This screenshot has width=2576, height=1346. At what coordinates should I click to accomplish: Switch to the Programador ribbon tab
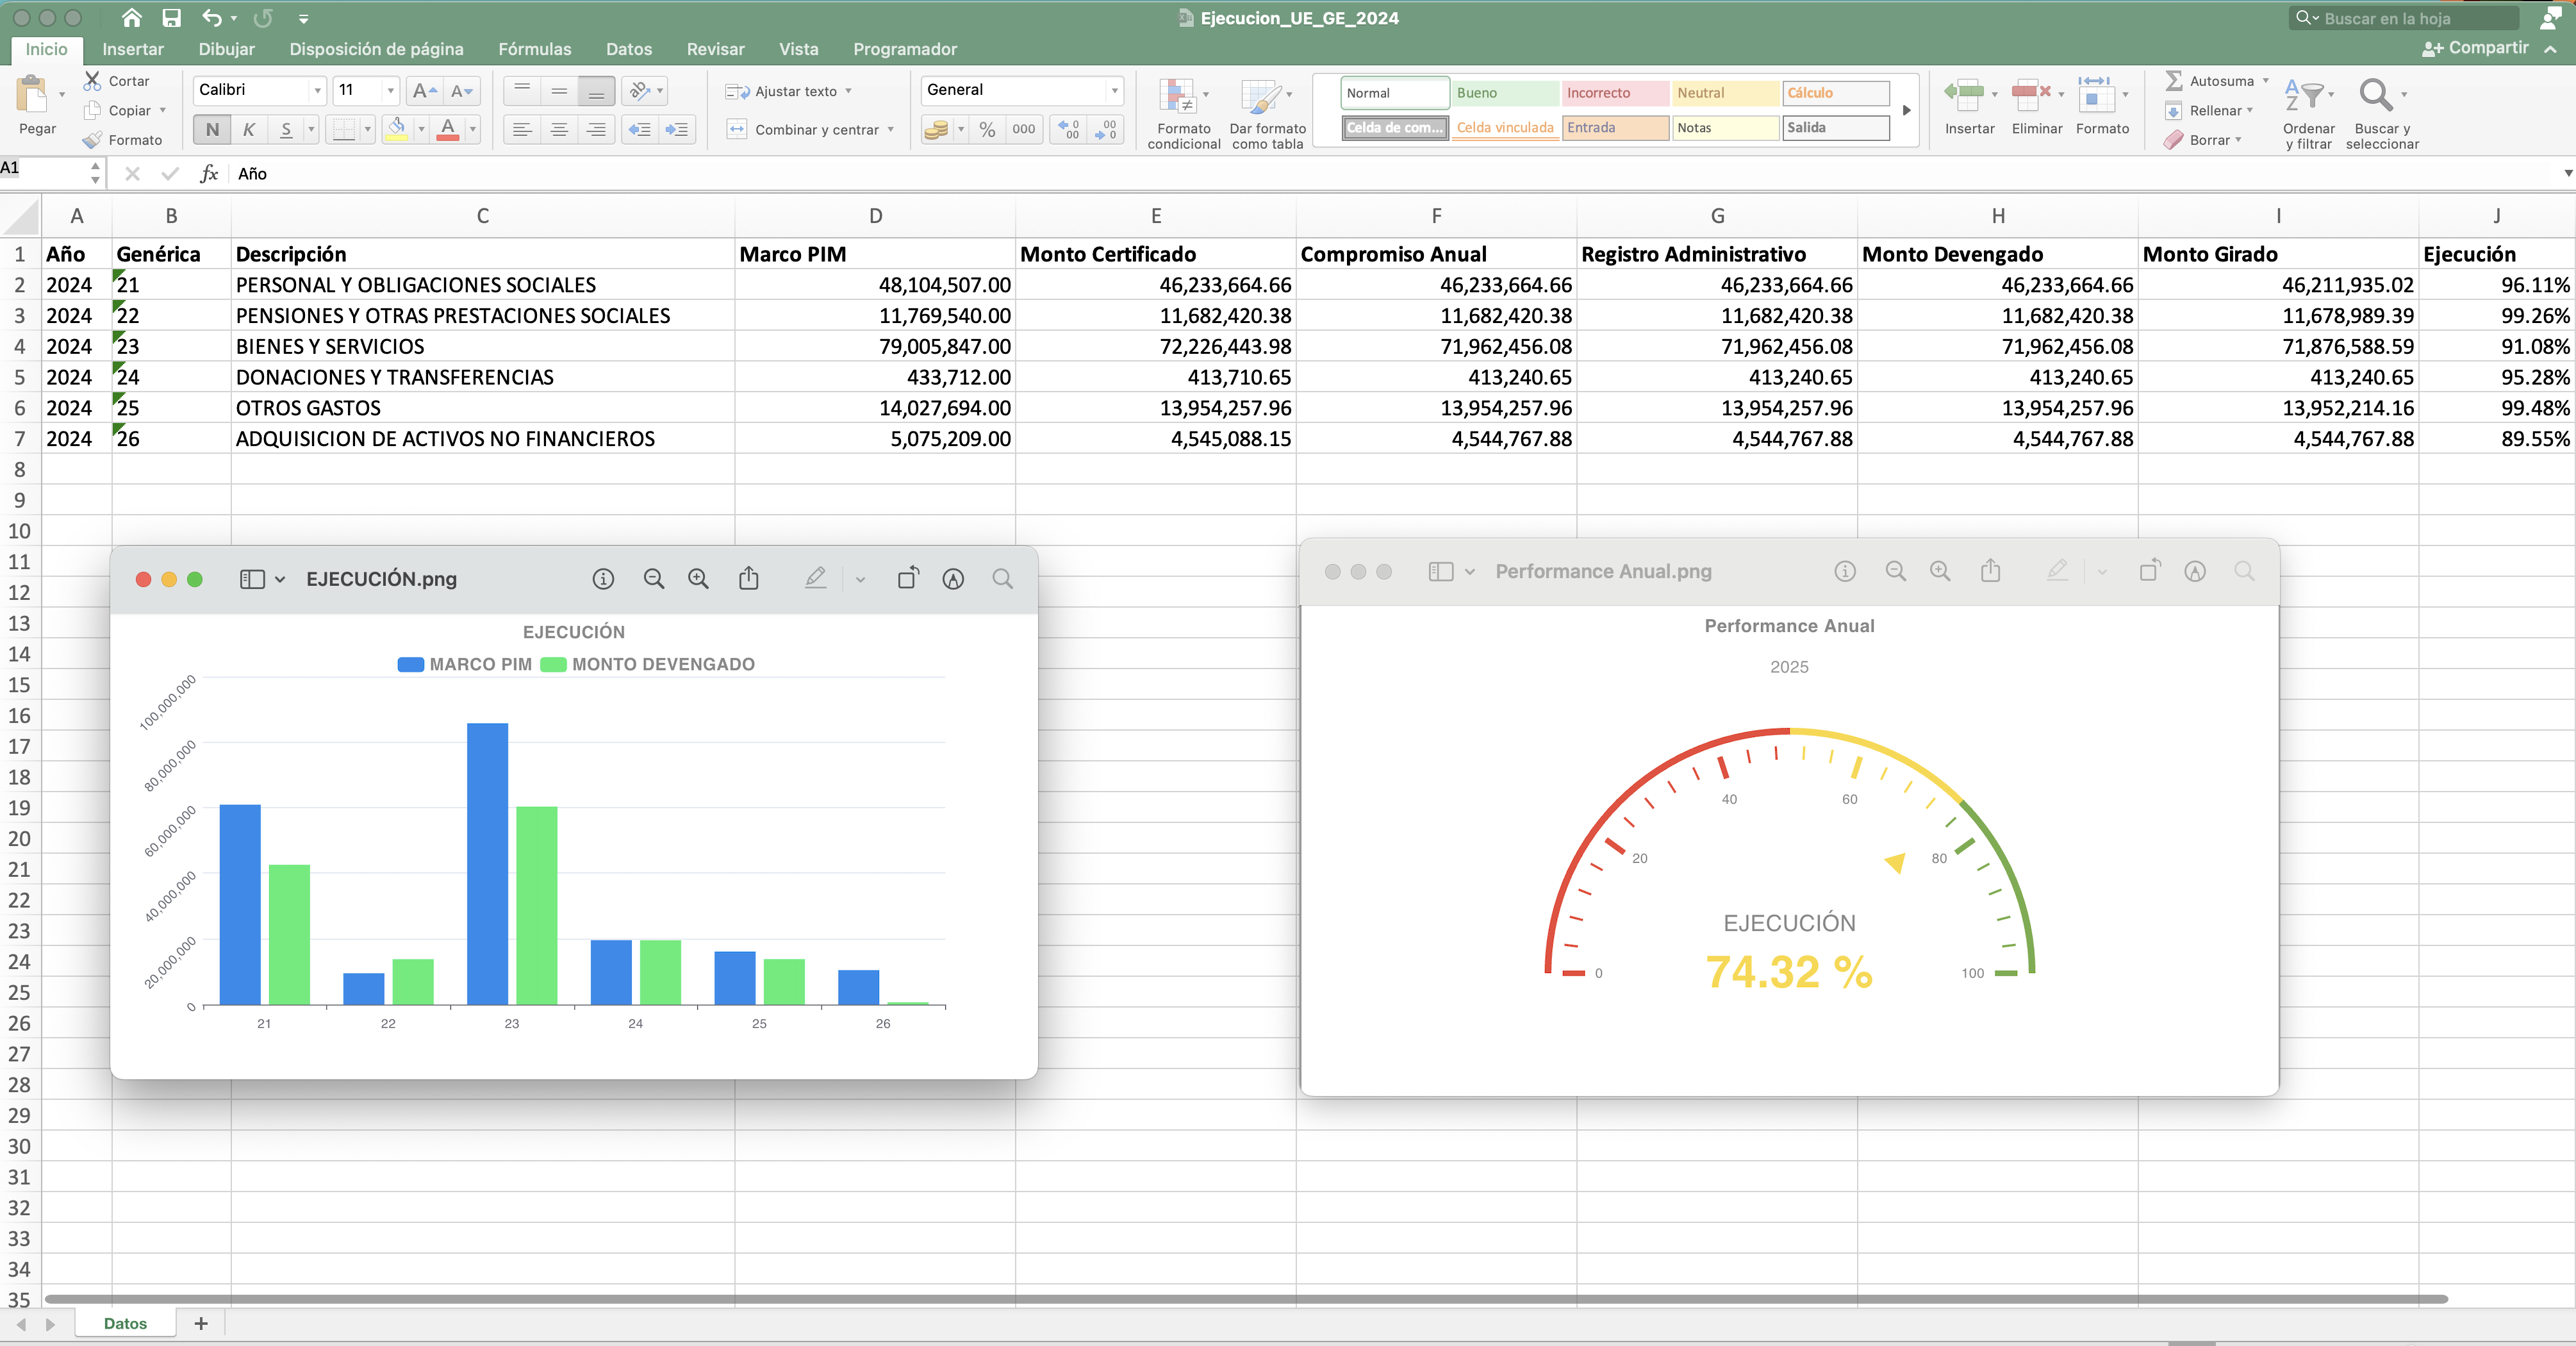click(904, 48)
